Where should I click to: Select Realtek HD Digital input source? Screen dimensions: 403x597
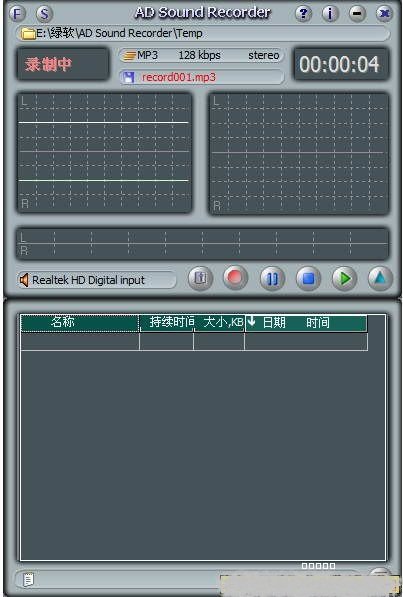click(x=88, y=281)
